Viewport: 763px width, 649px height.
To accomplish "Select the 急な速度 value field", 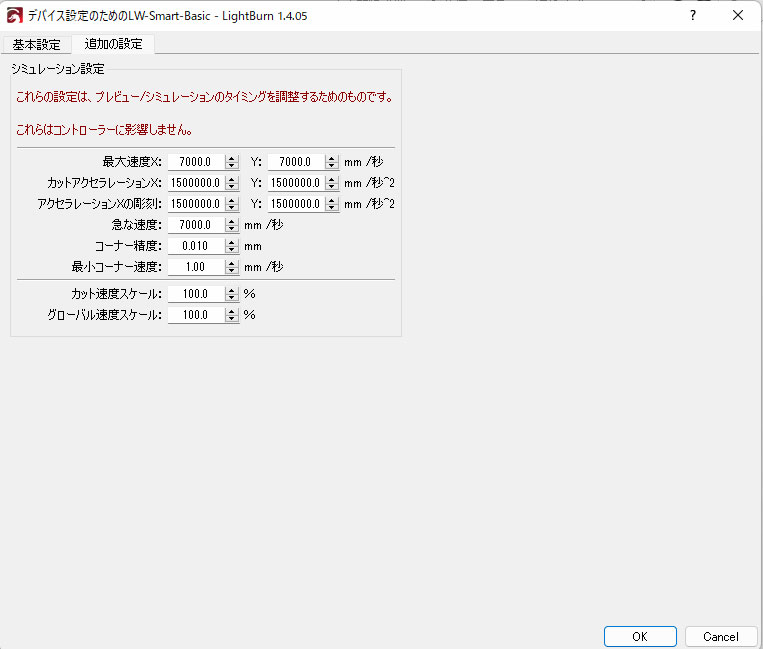I will (196, 225).
